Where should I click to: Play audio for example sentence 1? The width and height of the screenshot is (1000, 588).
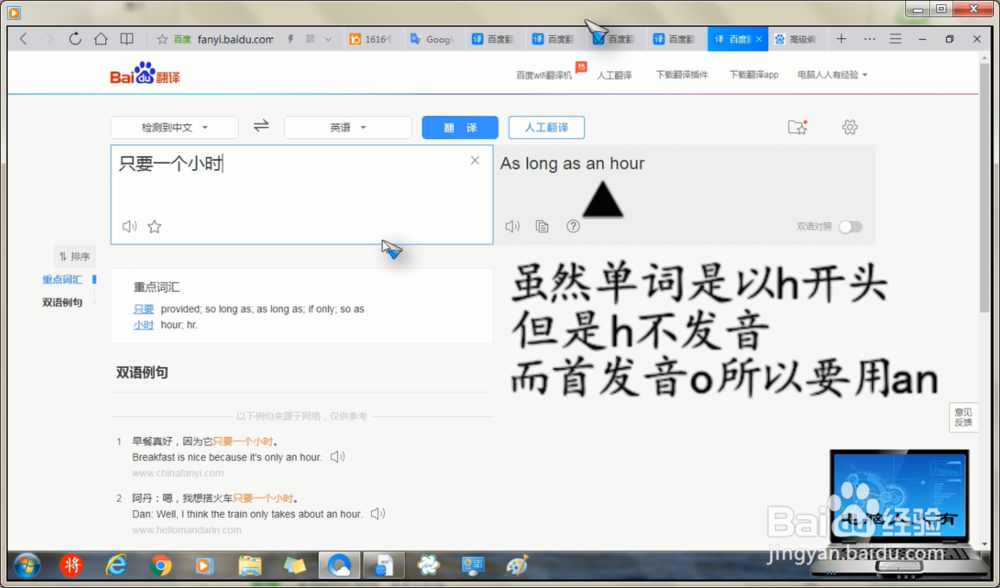point(337,457)
